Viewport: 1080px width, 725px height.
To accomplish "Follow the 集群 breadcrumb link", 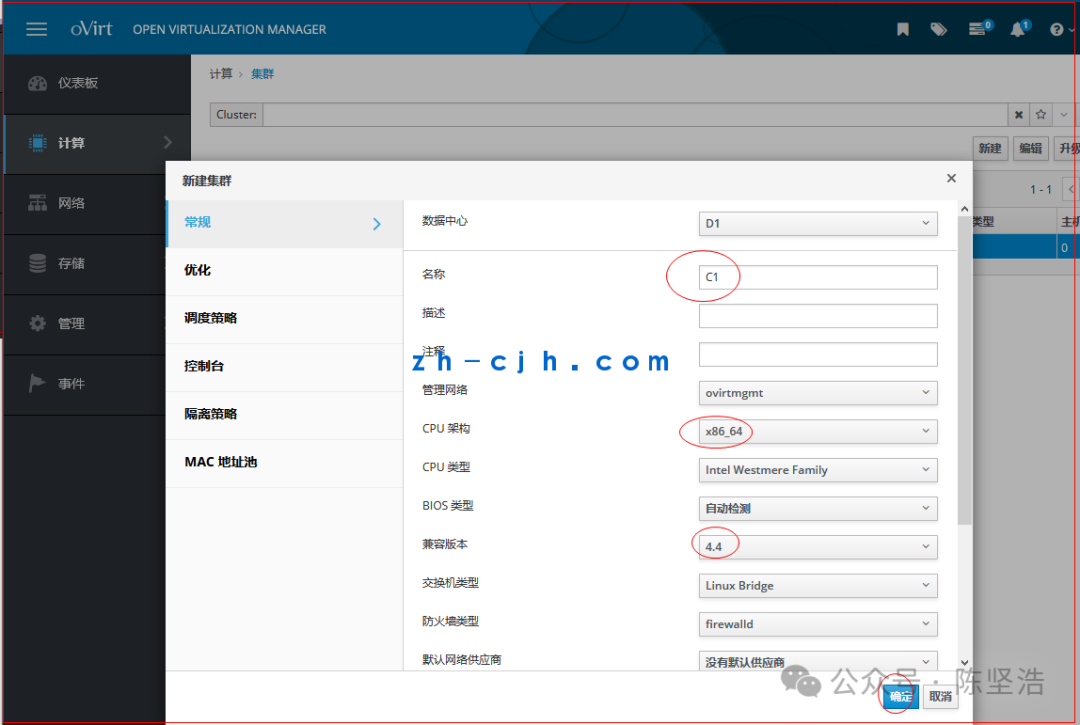I will pos(262,74).
